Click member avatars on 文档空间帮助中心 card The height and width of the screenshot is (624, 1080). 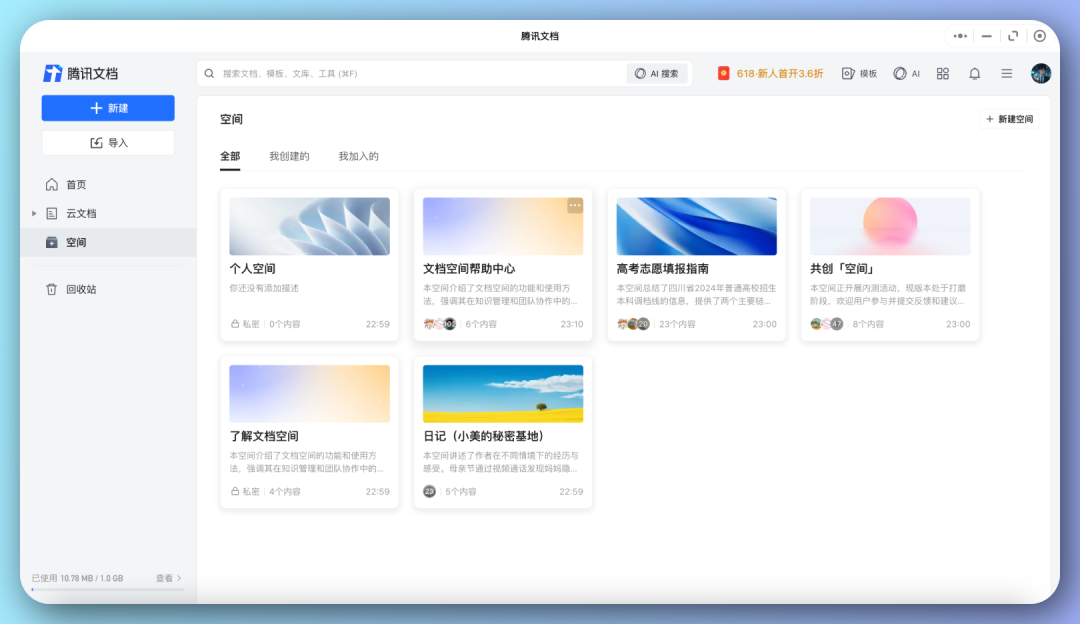tap(440, 324)
